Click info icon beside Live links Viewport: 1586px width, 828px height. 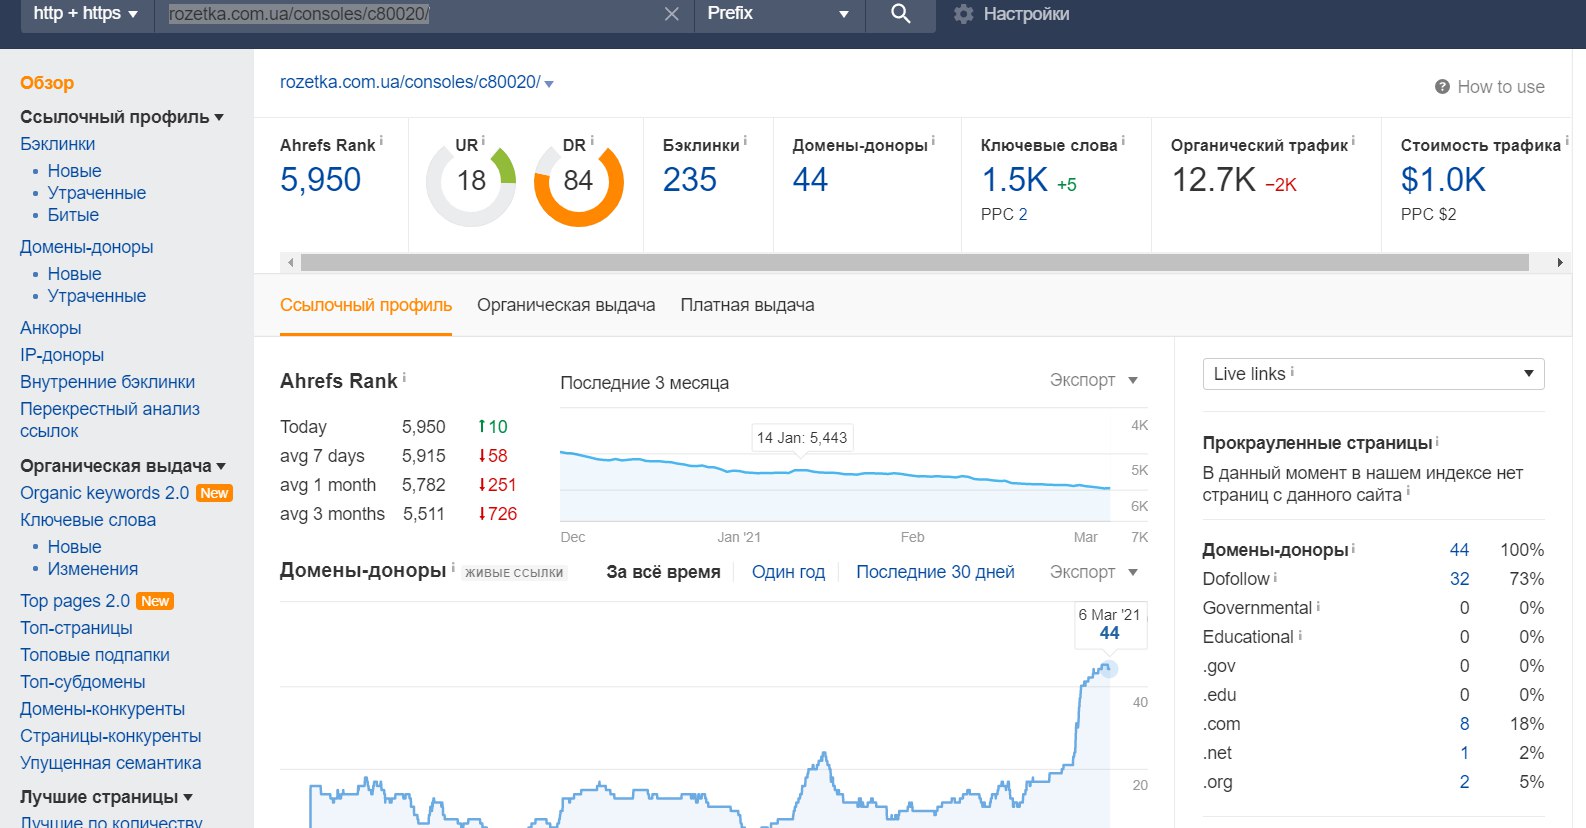tap(1292, 371)
